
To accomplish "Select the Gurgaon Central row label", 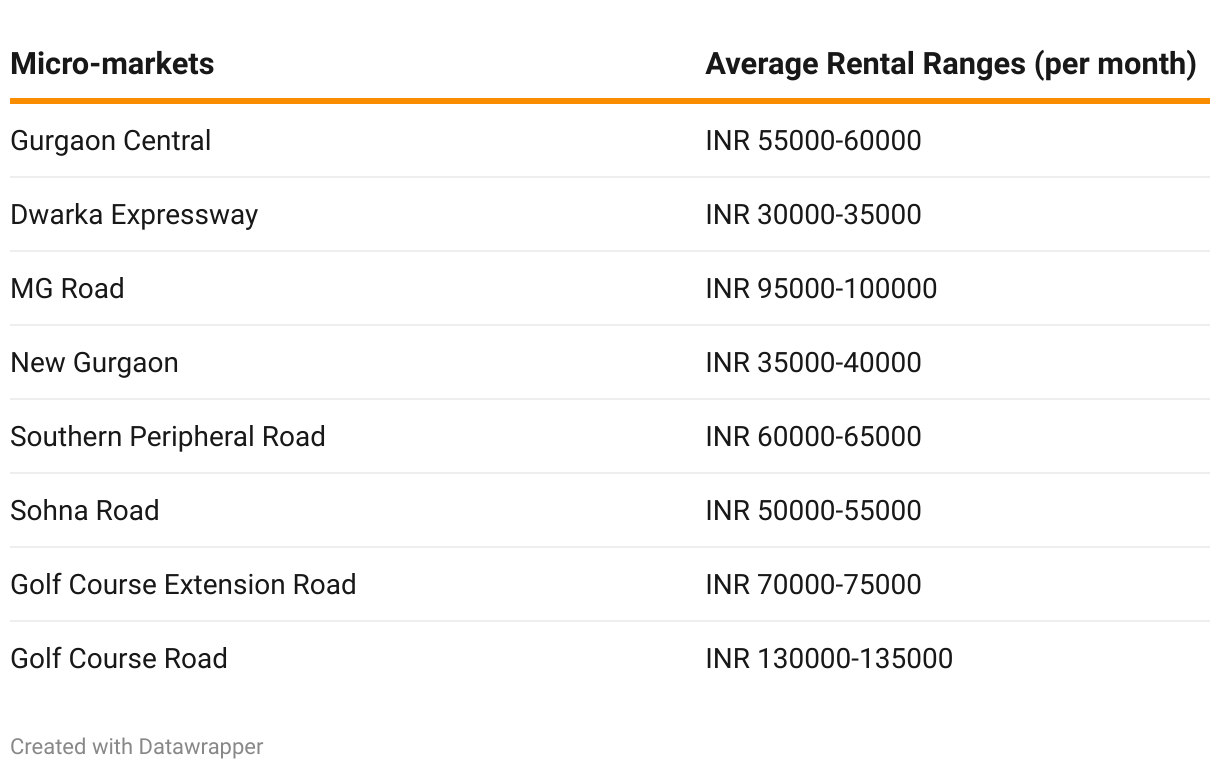I will tap(111, 140).
